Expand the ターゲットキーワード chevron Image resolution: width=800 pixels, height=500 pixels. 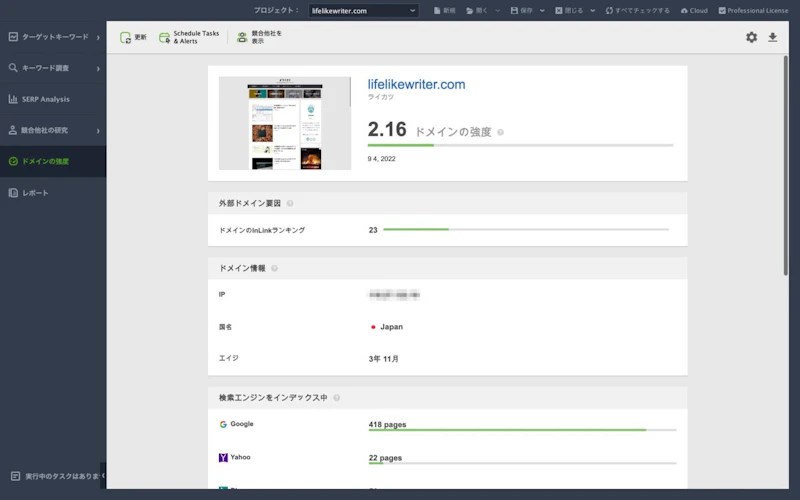pyautogui.click(x=98, y=37)
